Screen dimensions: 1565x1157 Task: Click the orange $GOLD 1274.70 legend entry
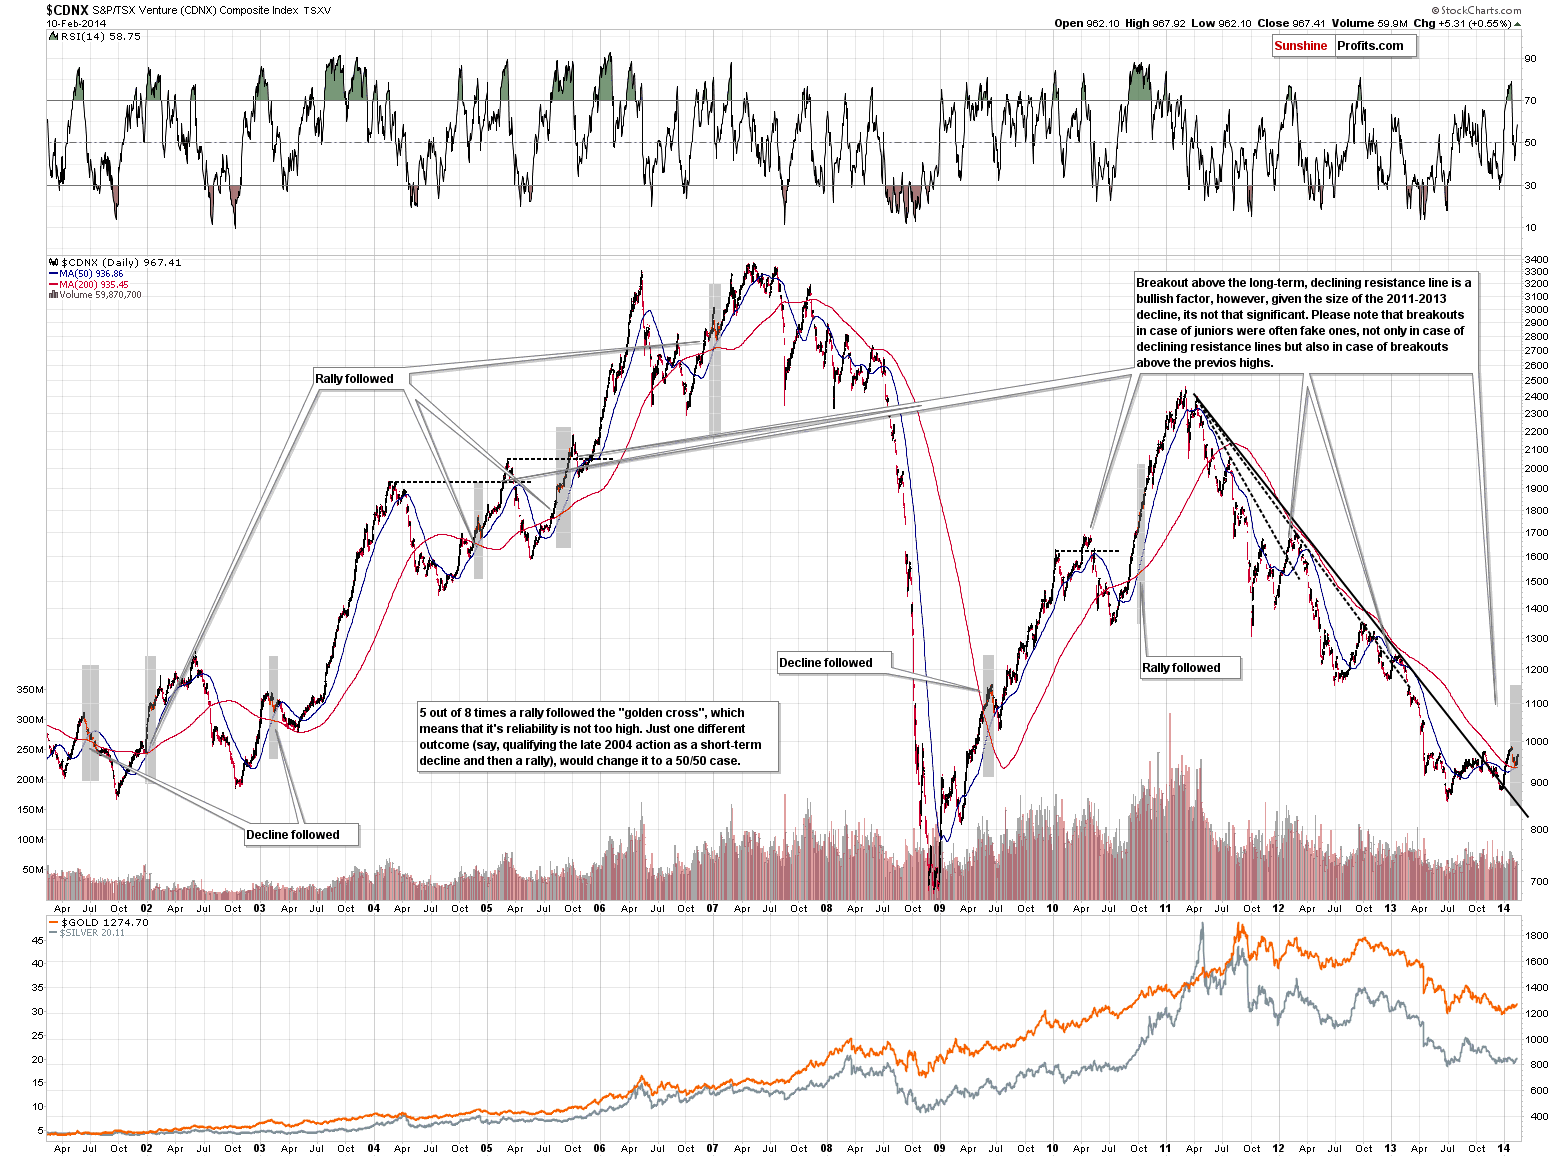(99, 922)
